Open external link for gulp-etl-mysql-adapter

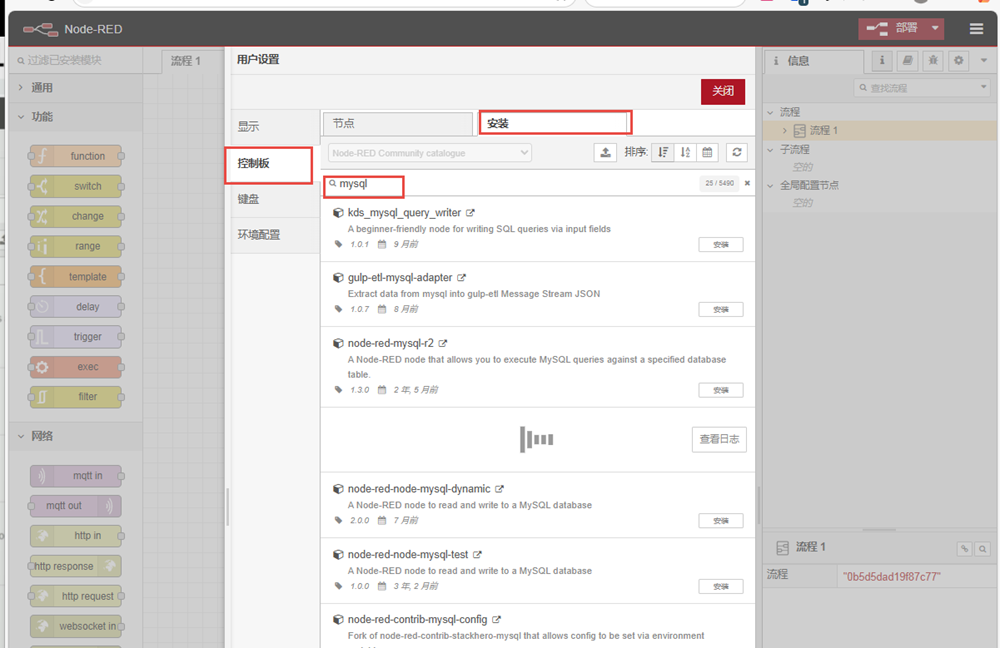(461, 278)
